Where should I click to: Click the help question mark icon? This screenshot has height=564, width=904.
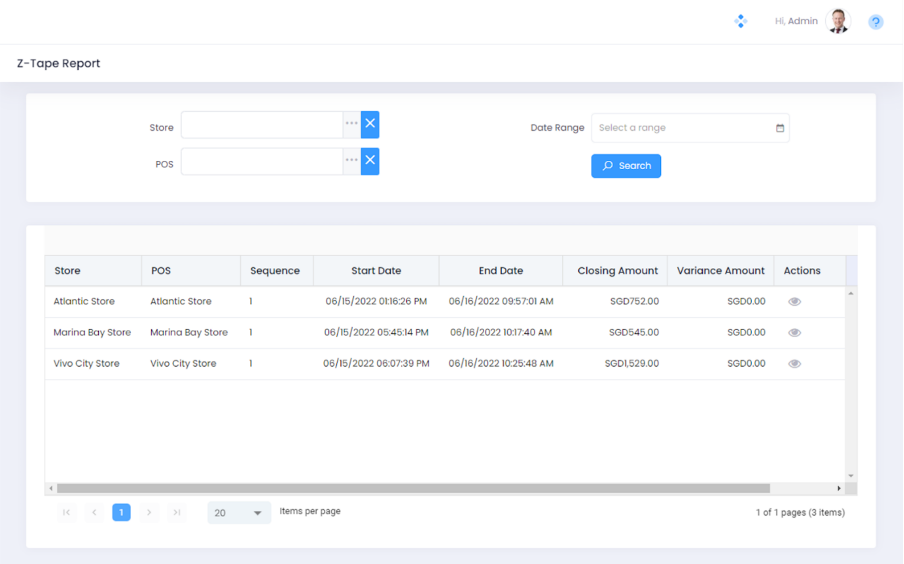click(x=875, y=22)
